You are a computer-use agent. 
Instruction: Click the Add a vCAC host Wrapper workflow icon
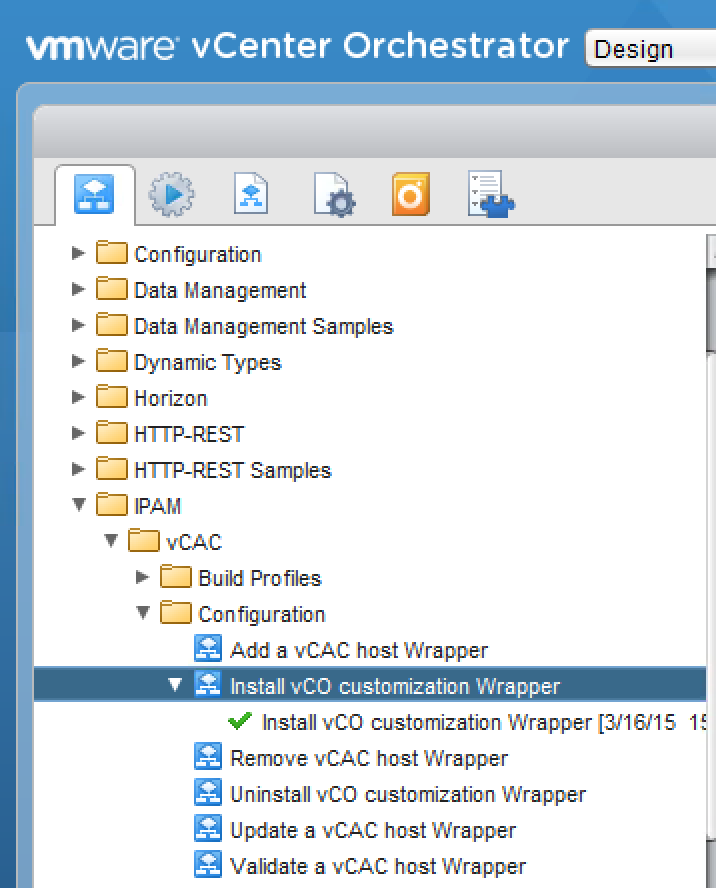(x=208, y=649)
